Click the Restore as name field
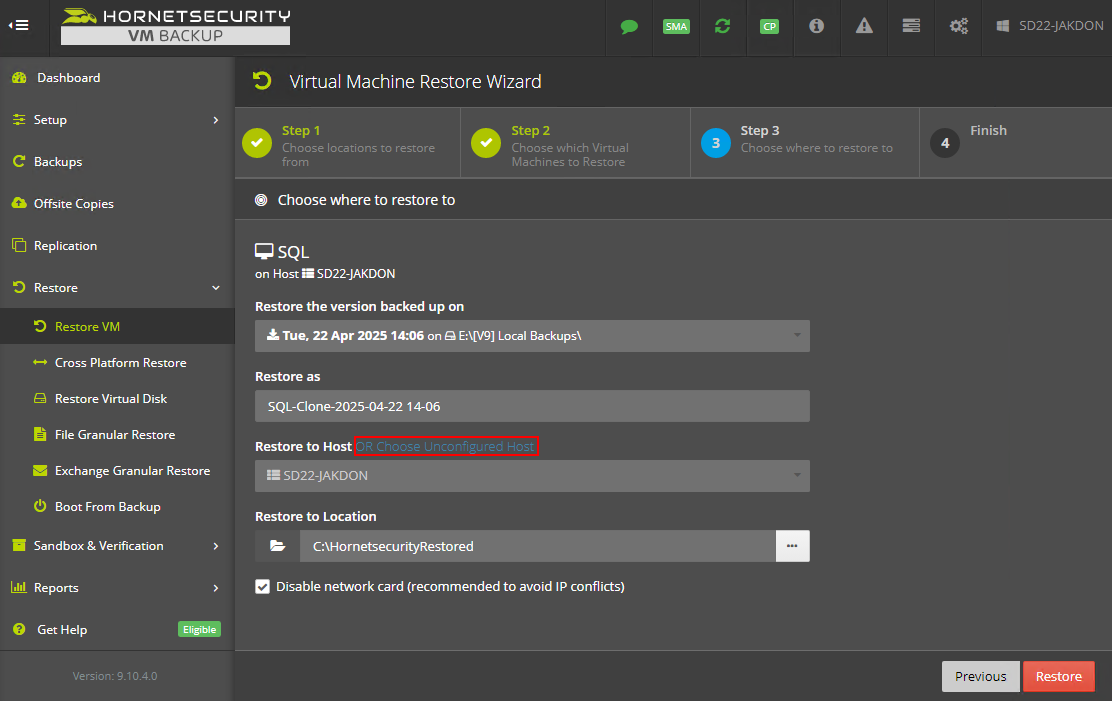This screenshot has height=701, width=1112. [x=532, y=406]
